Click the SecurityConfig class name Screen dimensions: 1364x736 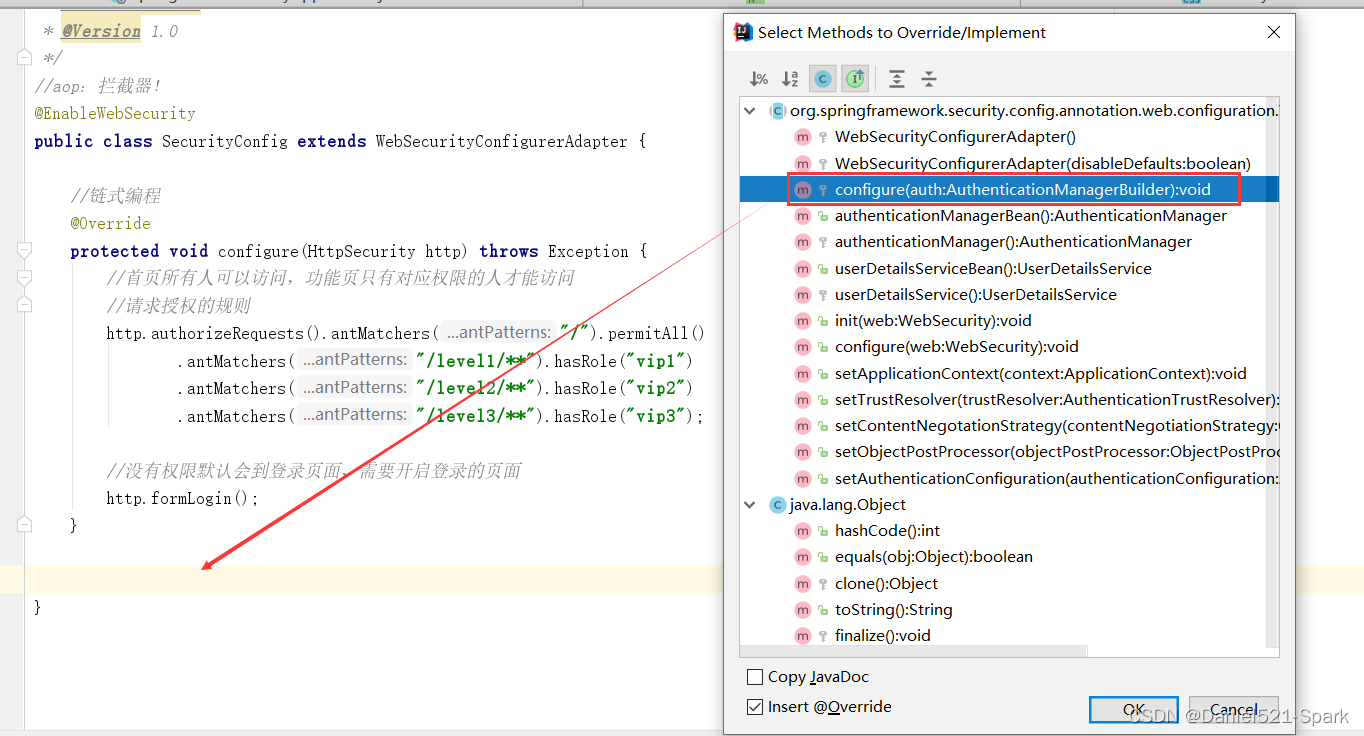(224, 142)
